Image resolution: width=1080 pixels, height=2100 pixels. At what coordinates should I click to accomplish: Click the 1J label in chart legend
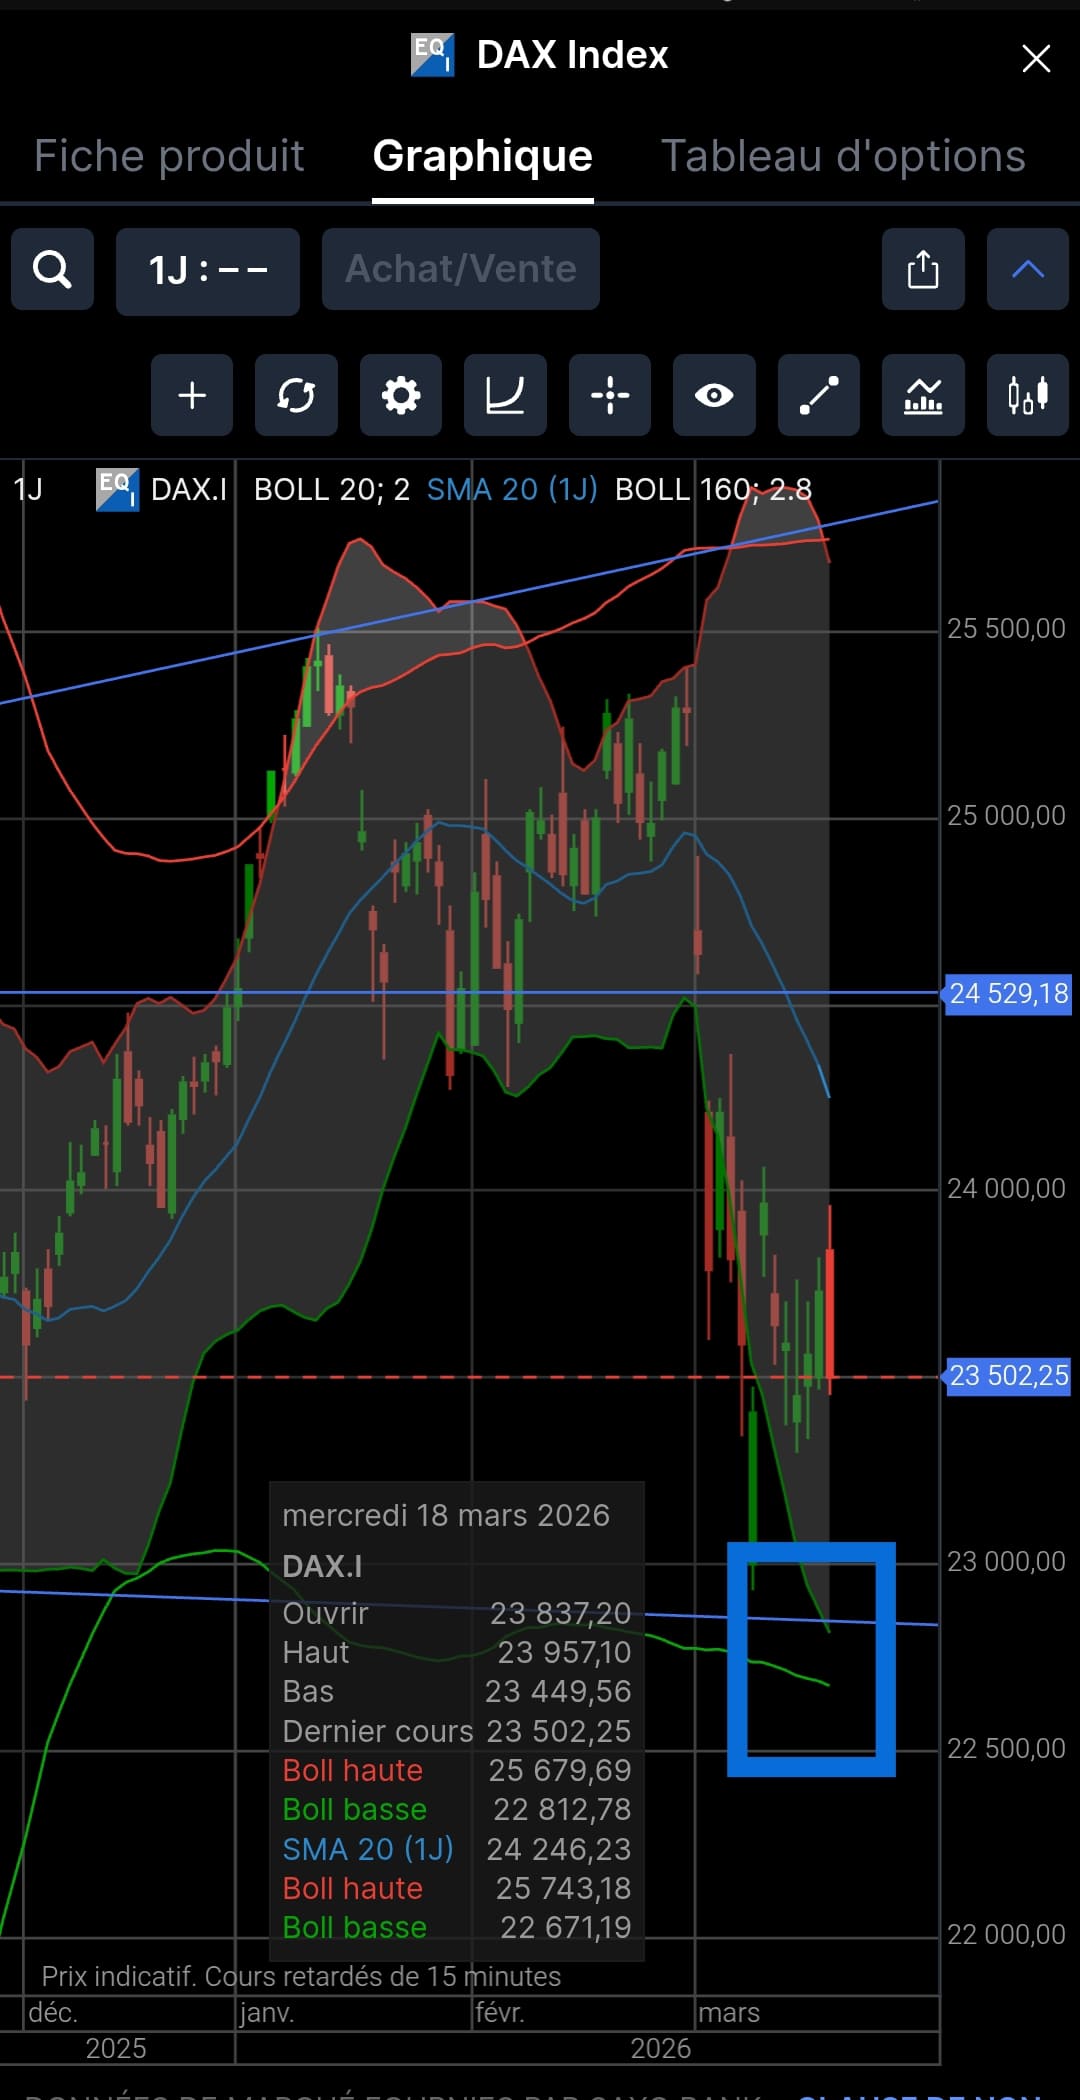28,489
